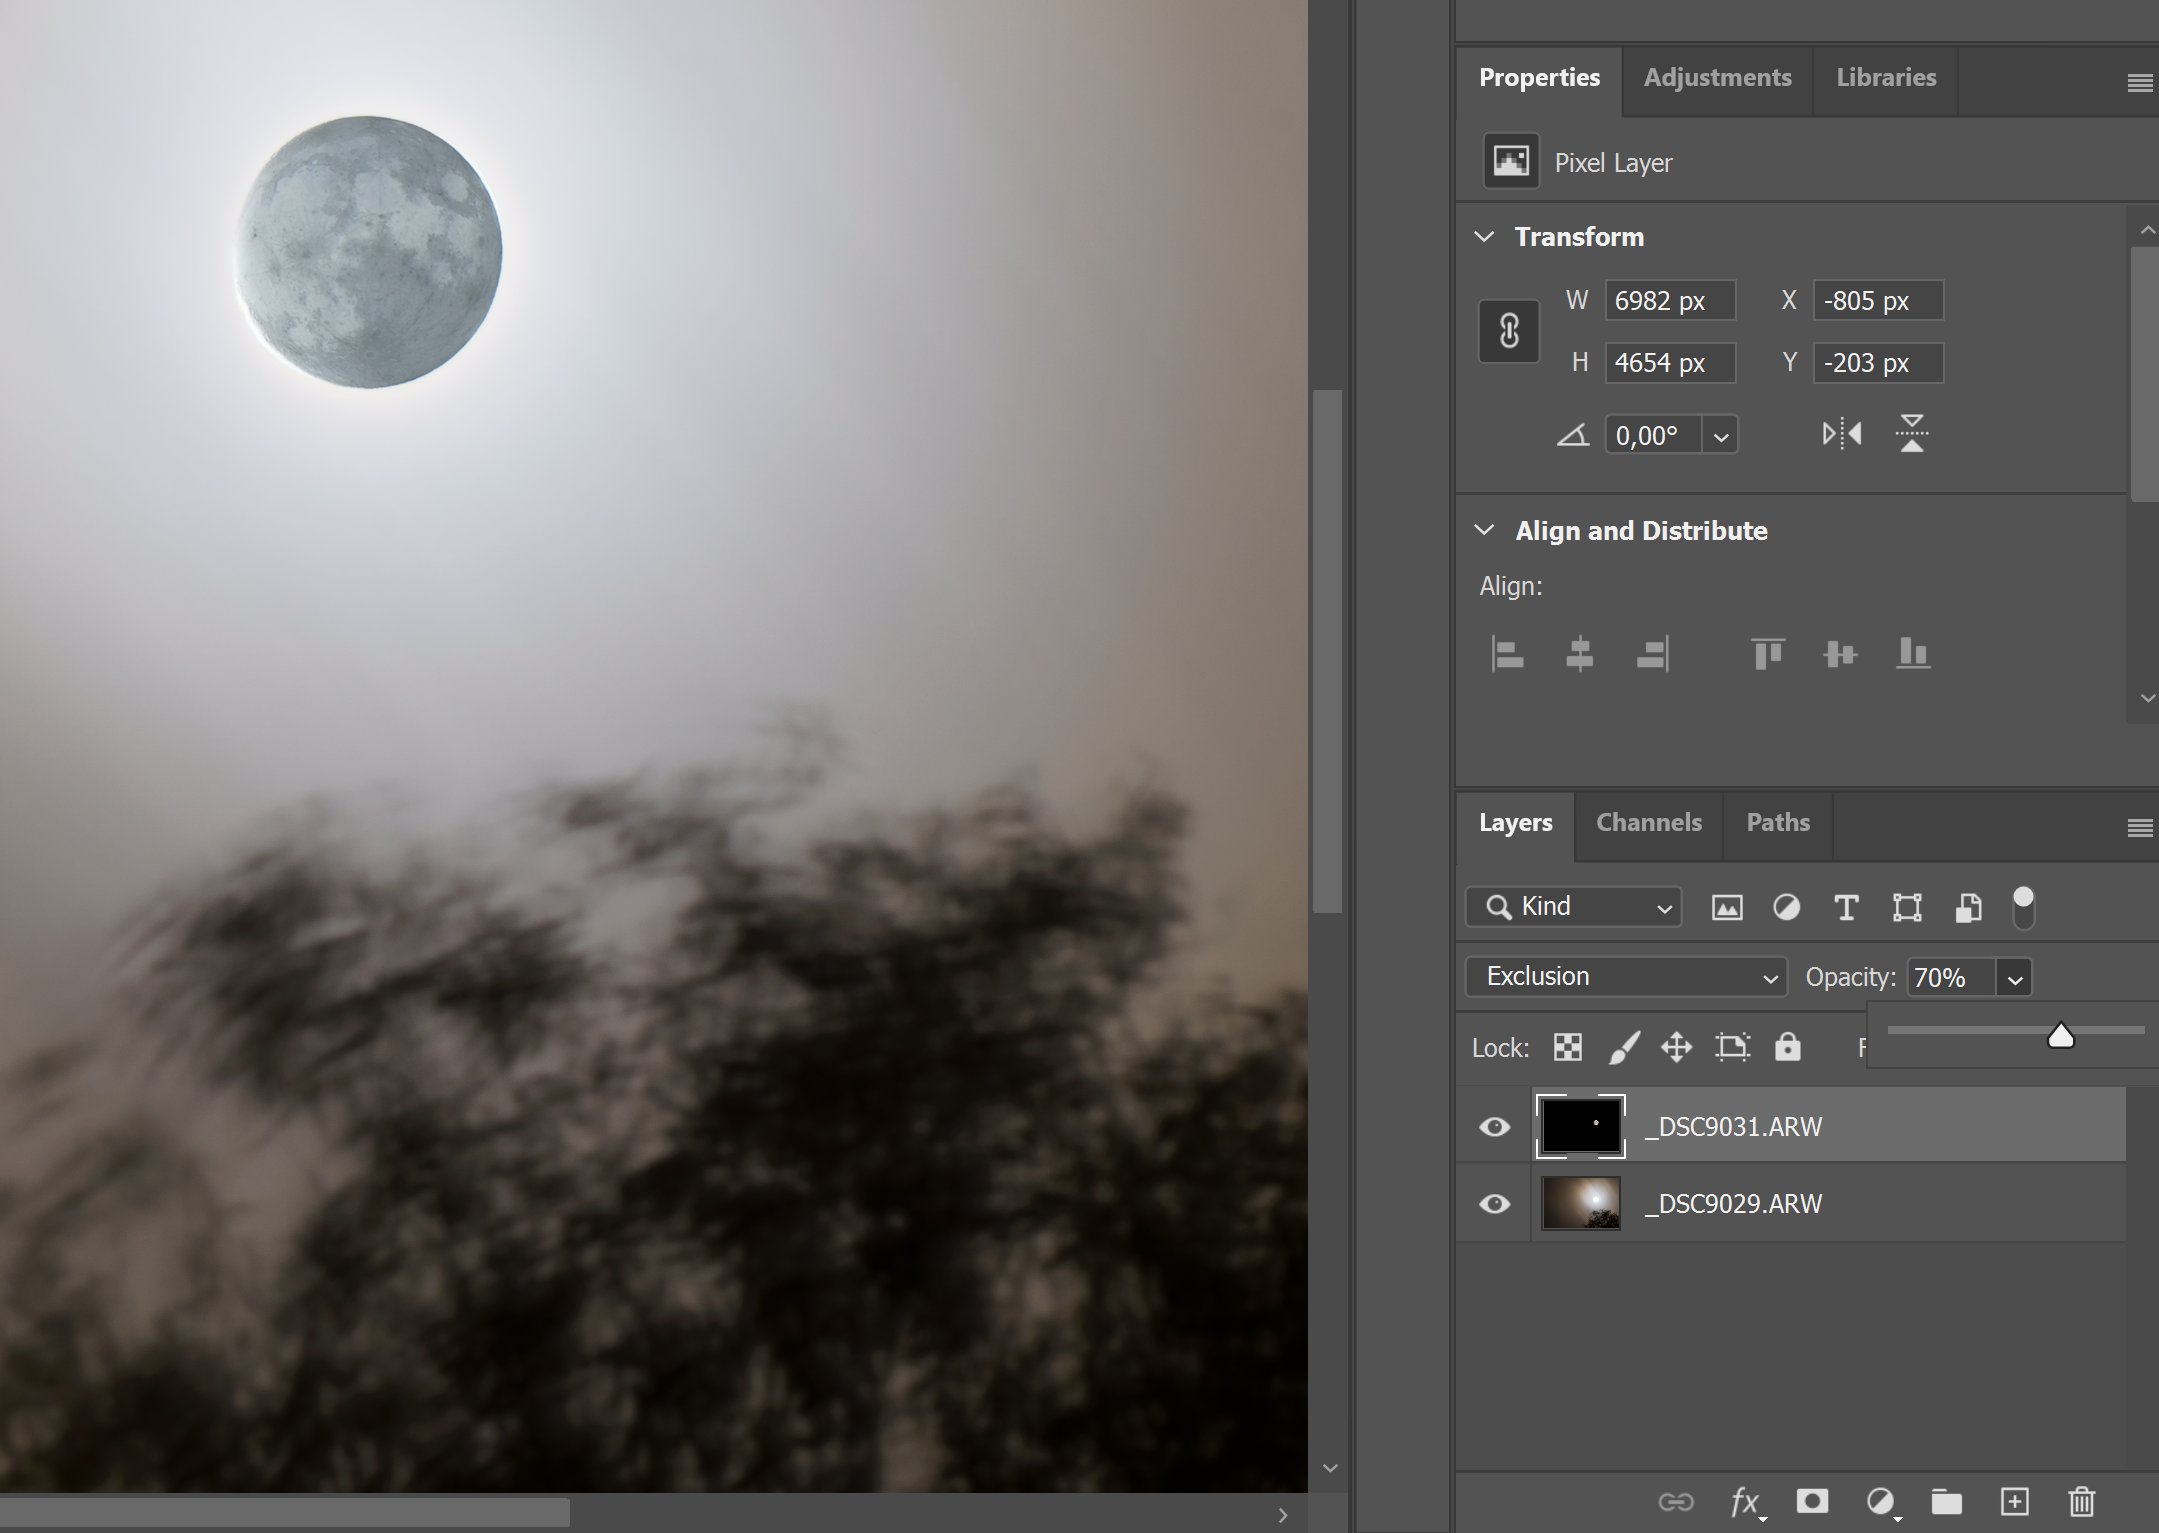2159x1533 pixels.
Task: Collapse the Transform section
Action: pyautogui.click(x=1484, y=236)
